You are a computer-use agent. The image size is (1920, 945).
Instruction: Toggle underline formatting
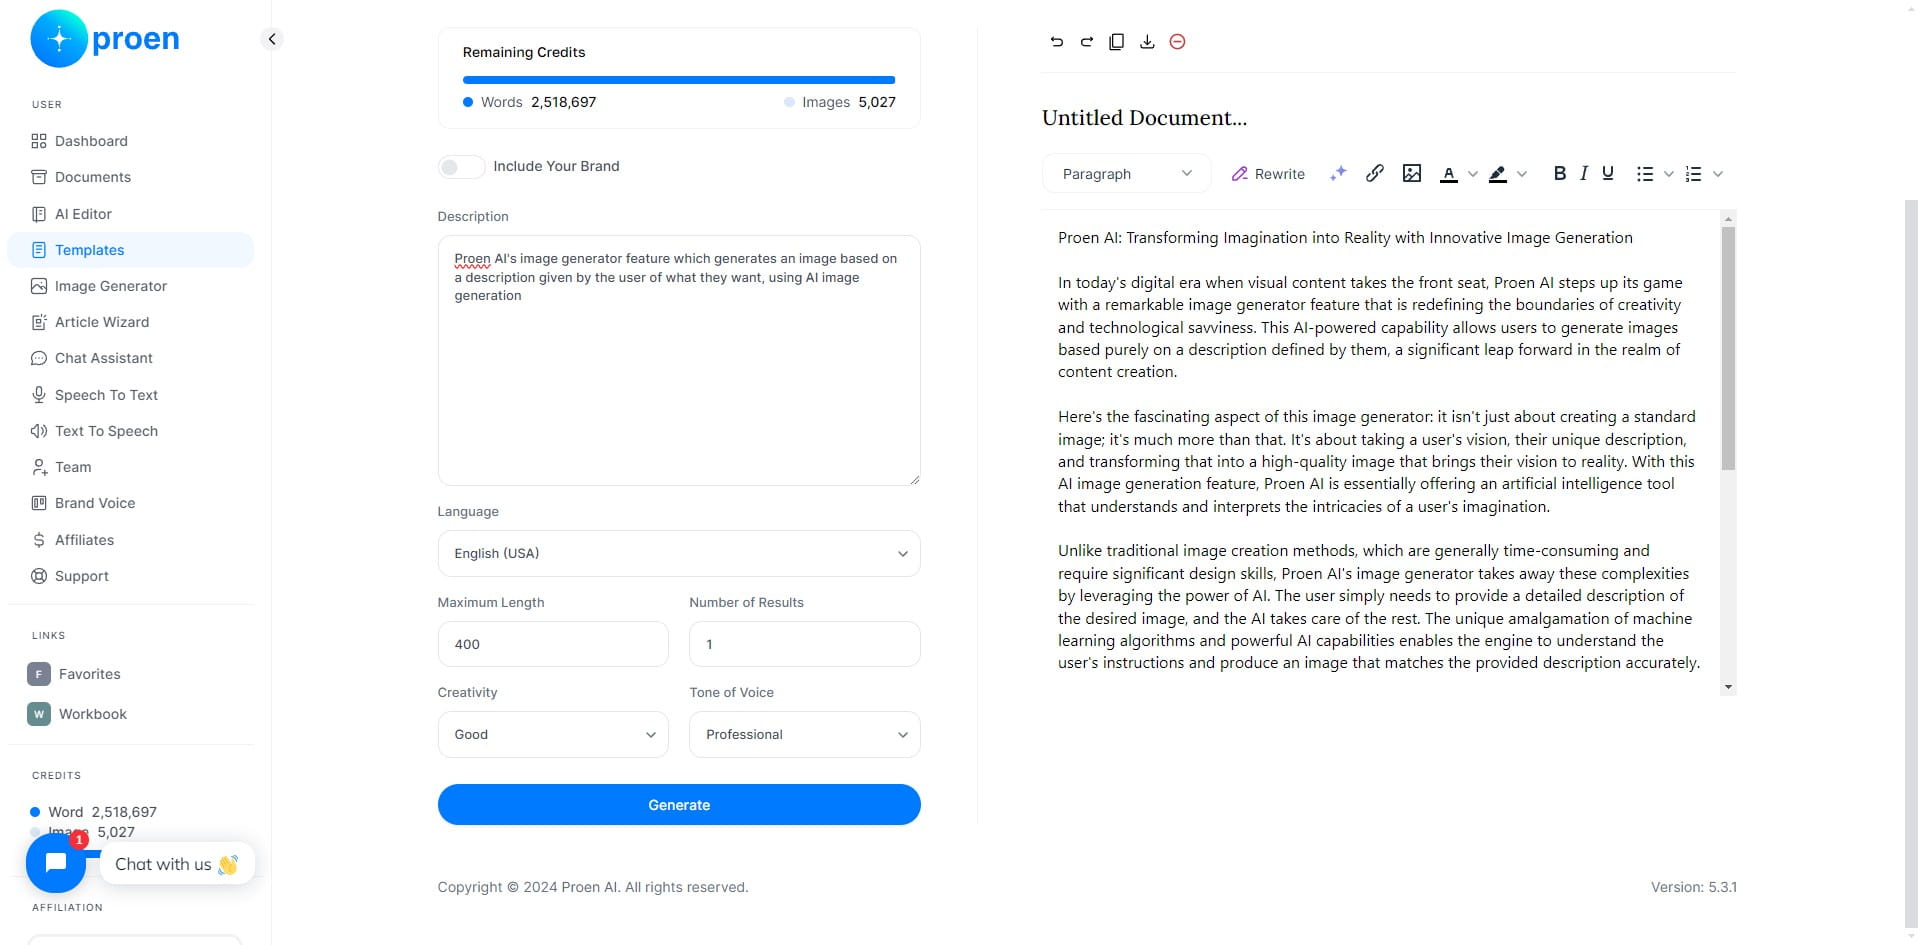point(1608,173)
